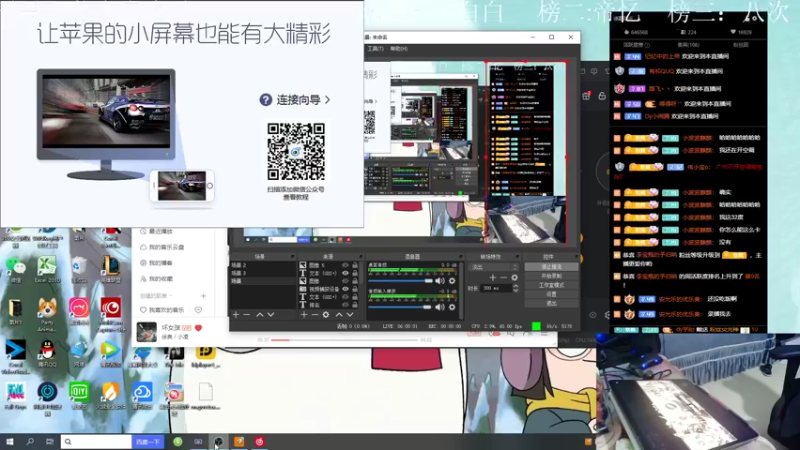Toggle visibility eye for 图像 5 source
Image resolution: width=800 pixels, height=450 pixels.
(x=345, y=265)
